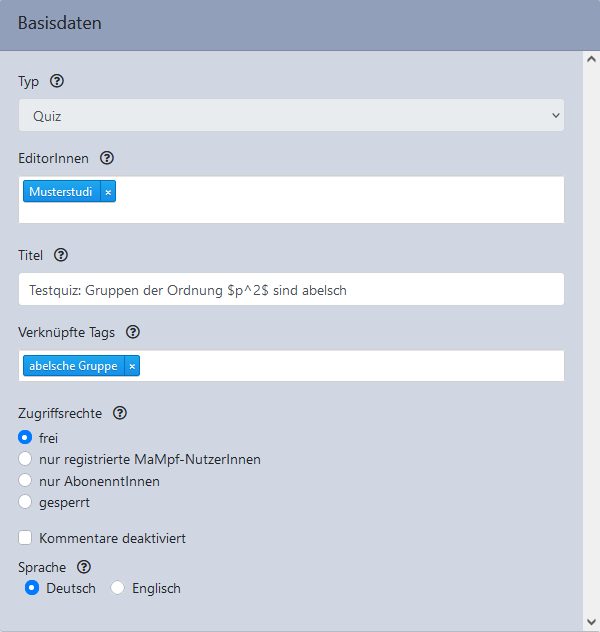Click into the Titel text field
The height and width of the screenshot is (632, 600).
(x=291, y=290)
